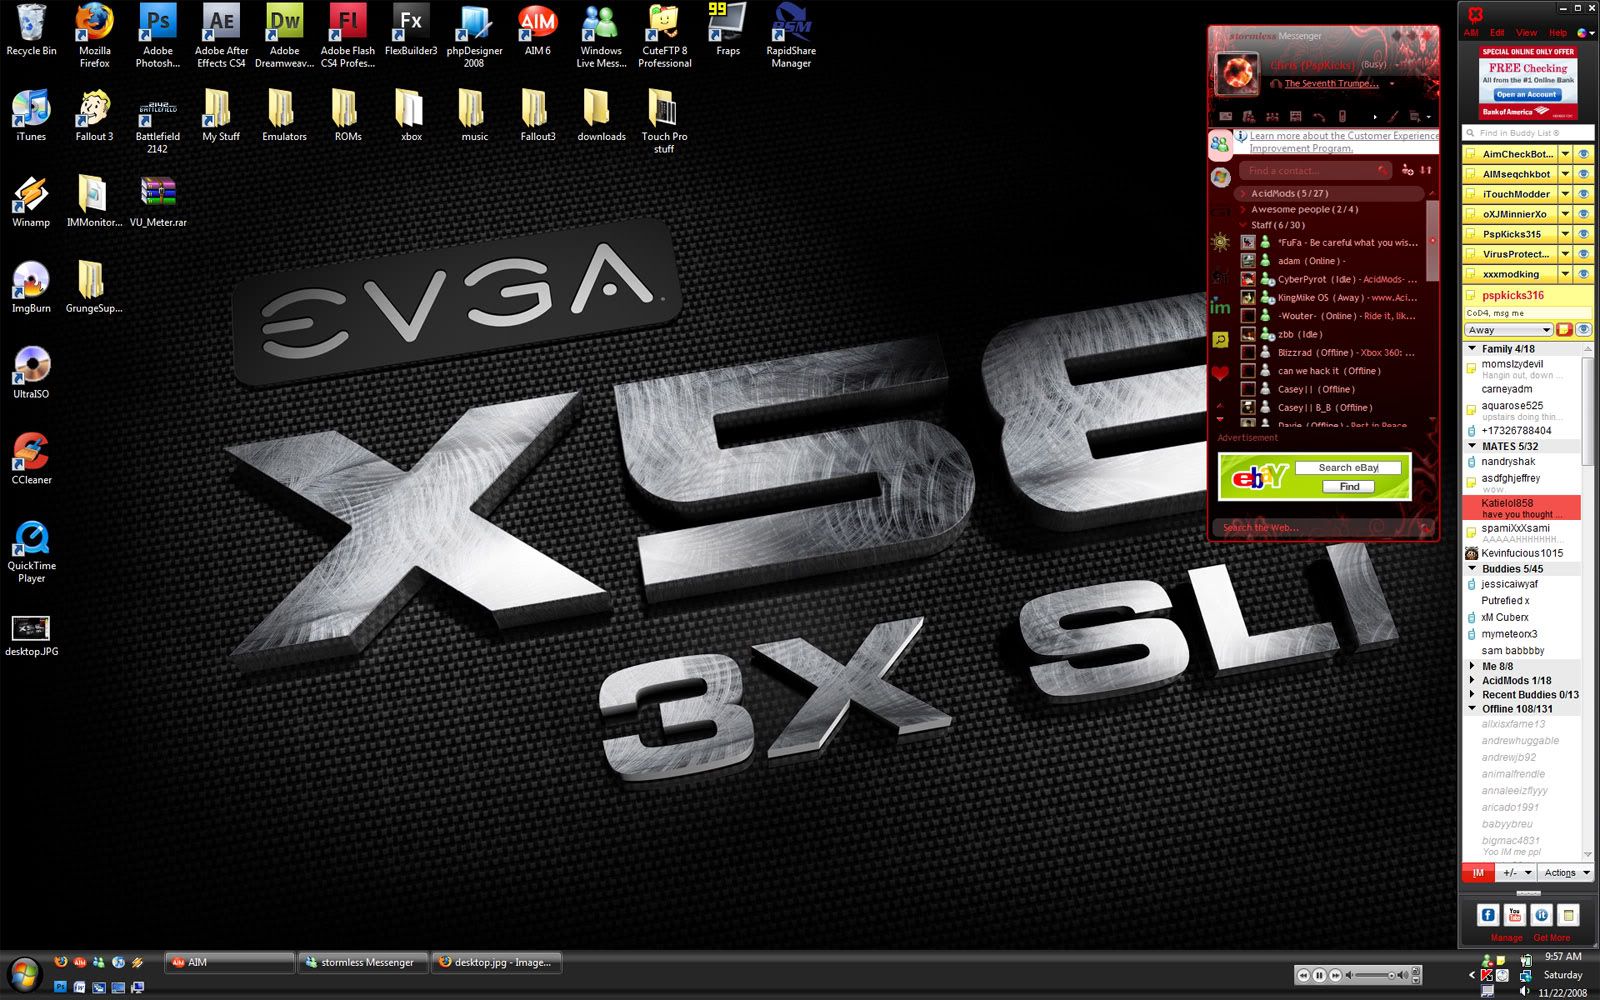Expand the AcidMods 1/18 buddy group
The image size is (1600, 1000).
coord(1472,680)
